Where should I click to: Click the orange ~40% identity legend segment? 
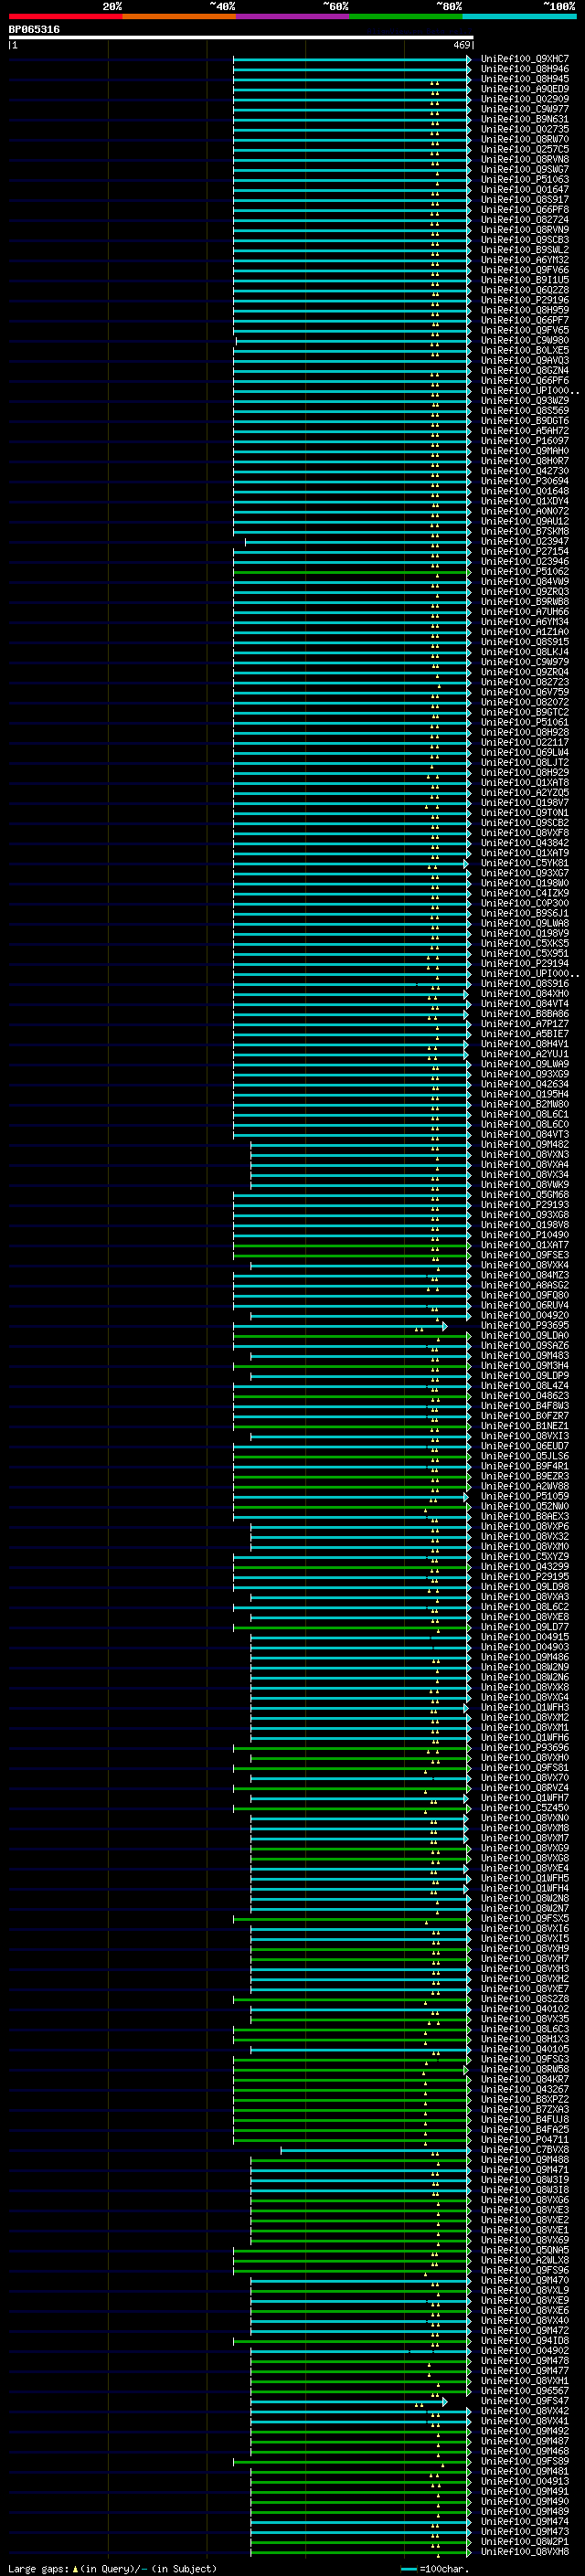[179, 16]
